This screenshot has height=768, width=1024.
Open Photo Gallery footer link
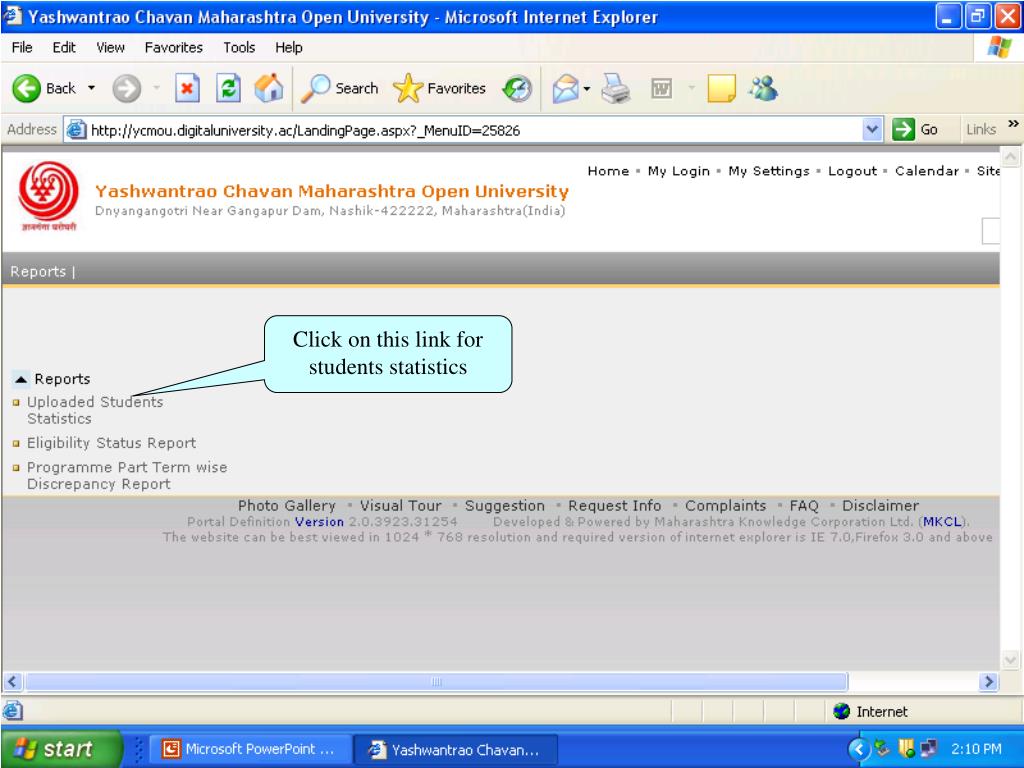pos(287,505)
